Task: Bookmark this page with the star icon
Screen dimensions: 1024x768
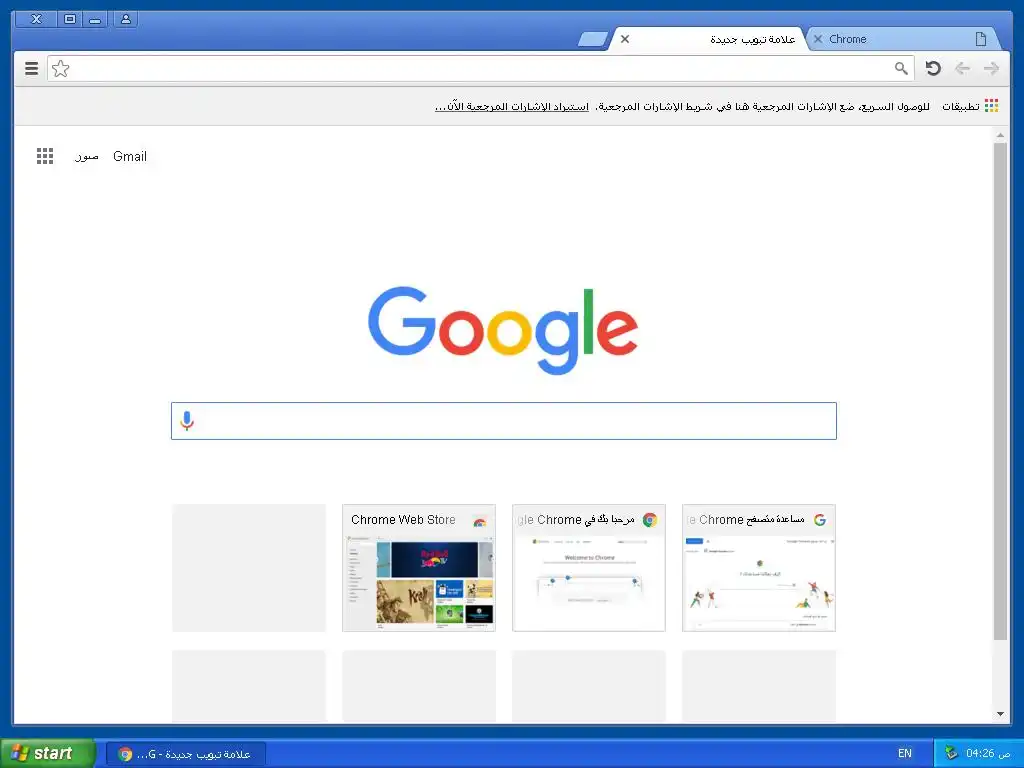Action: (x=61, y=69)
